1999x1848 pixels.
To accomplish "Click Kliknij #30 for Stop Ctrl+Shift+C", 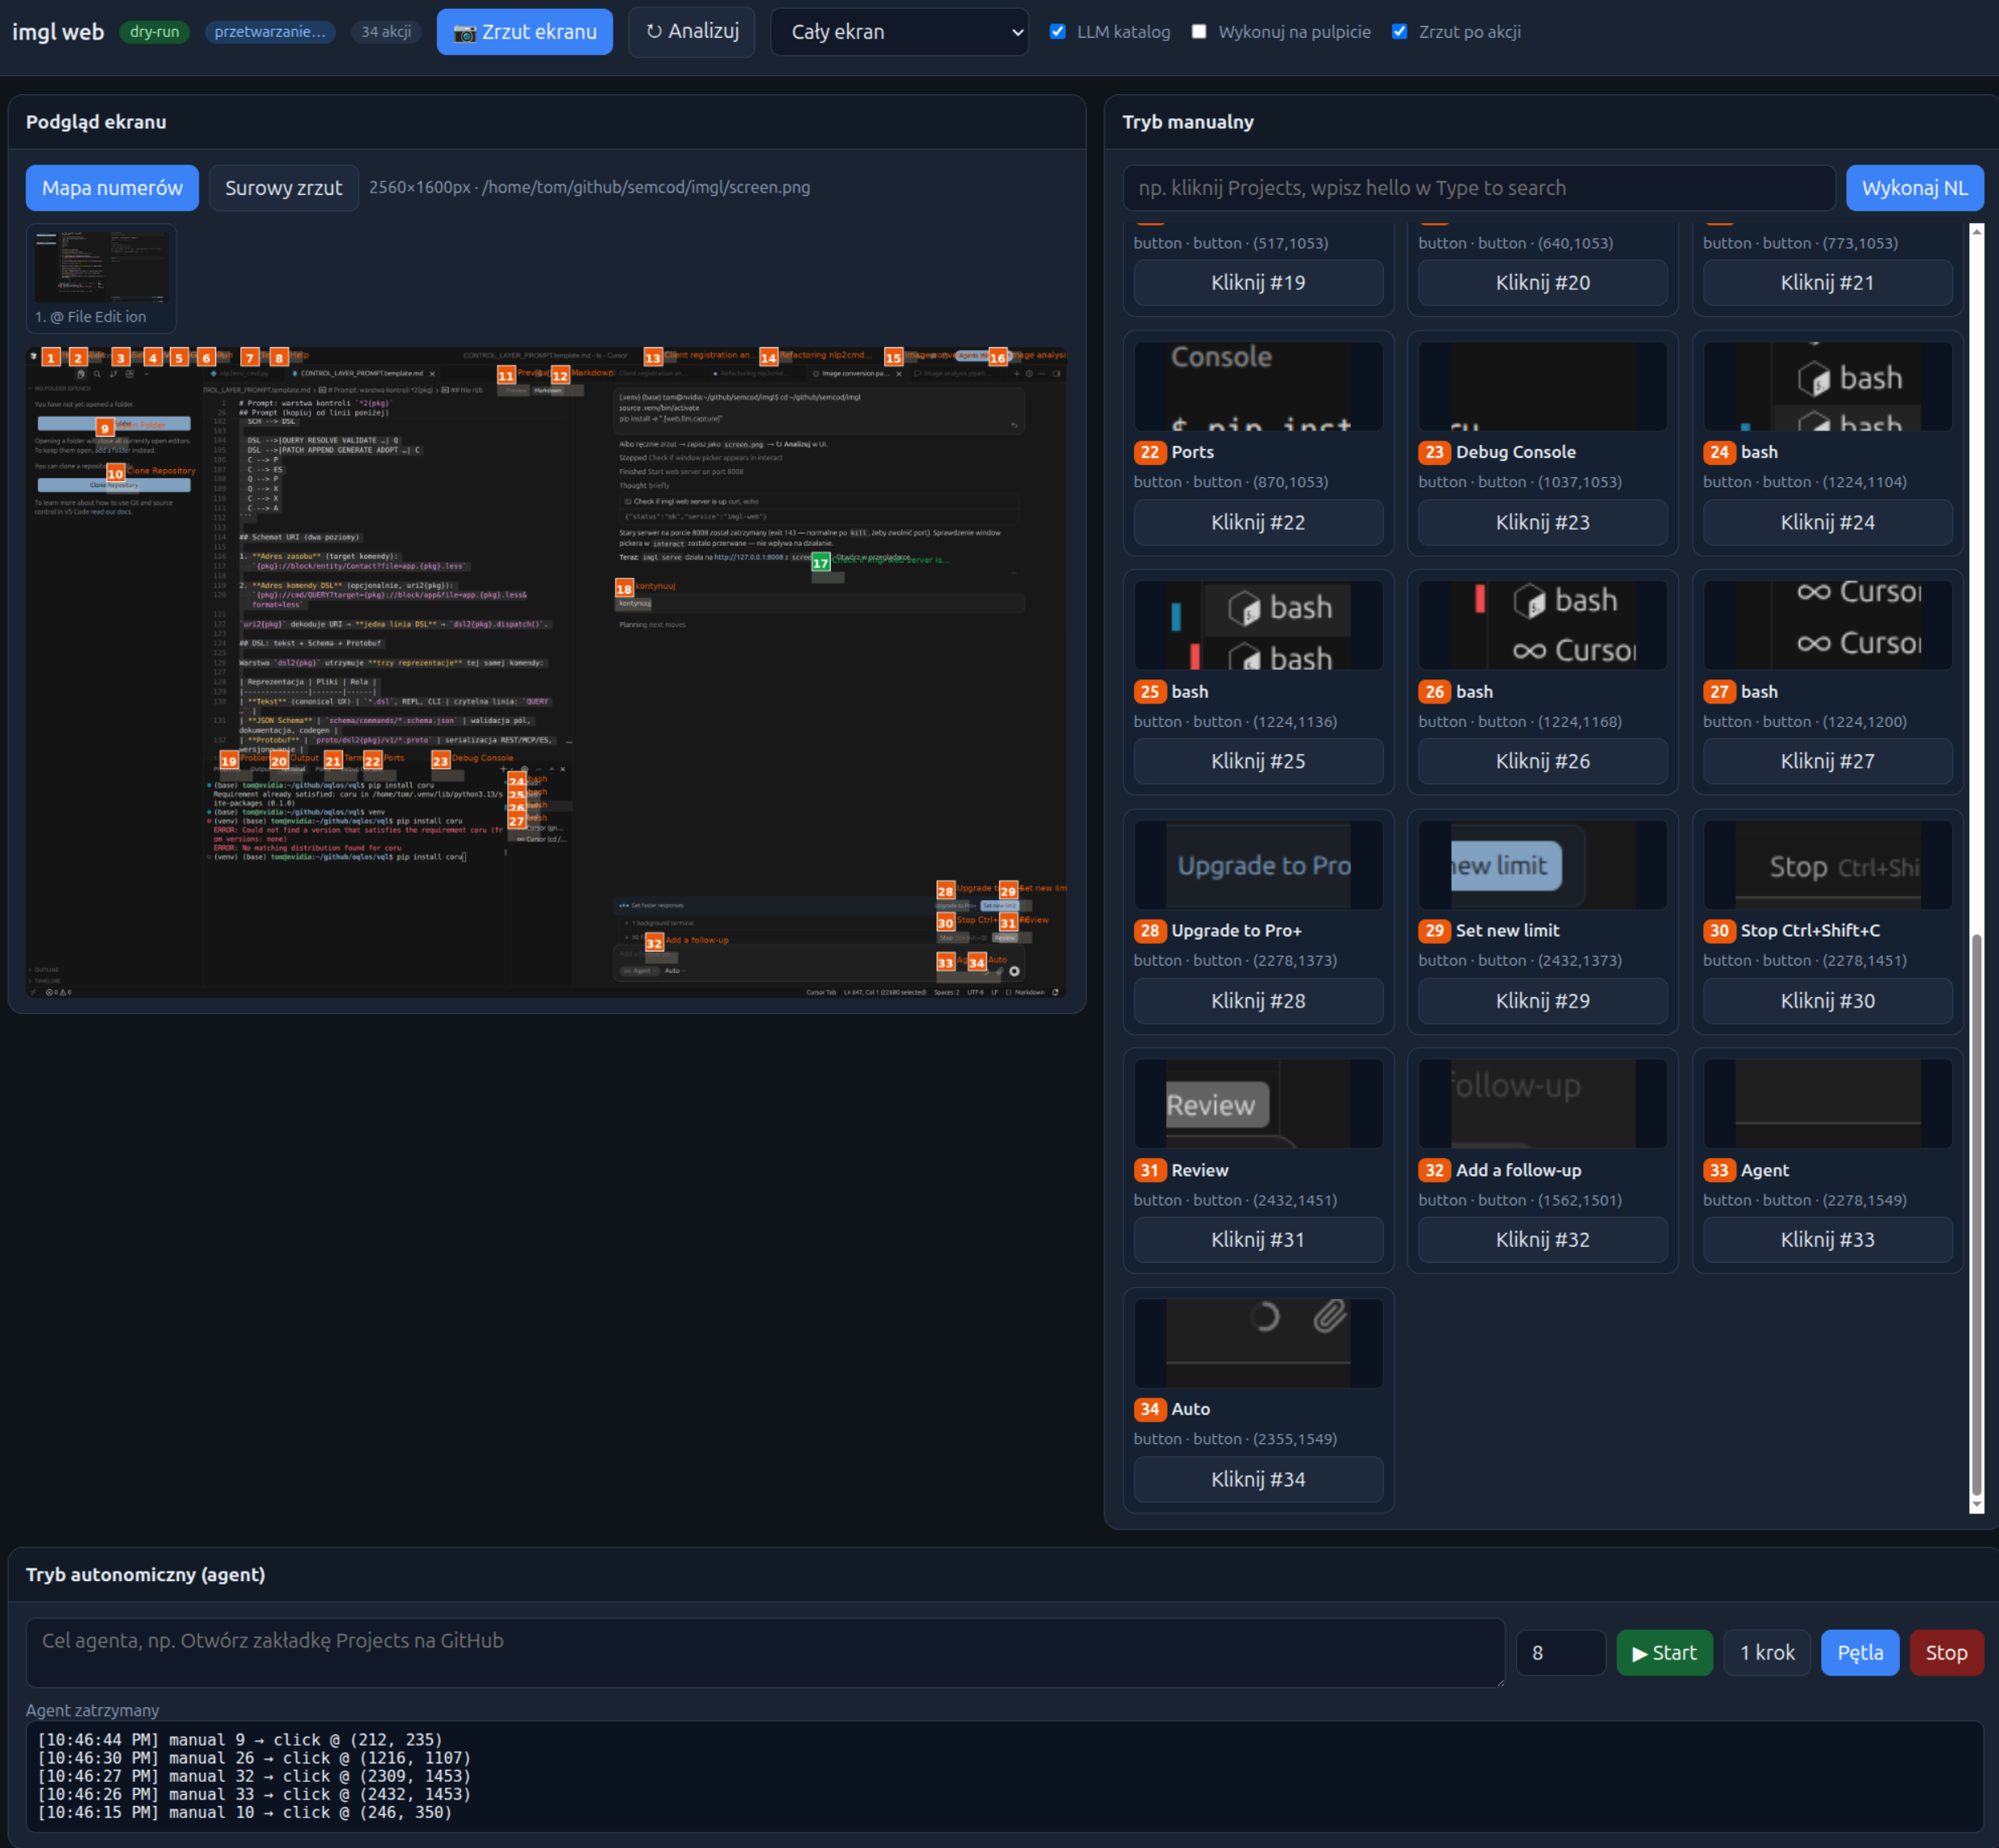I will coord(1827,1001).
